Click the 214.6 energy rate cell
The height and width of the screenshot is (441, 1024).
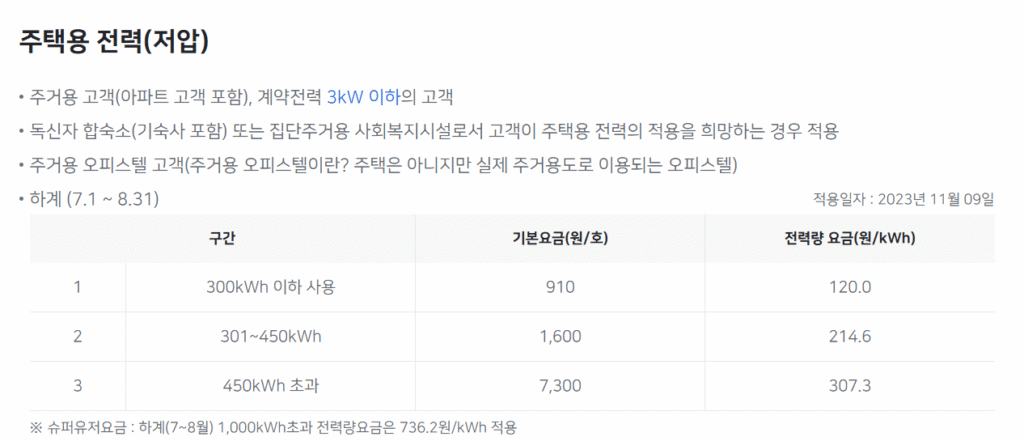click(x=850, y=336)
